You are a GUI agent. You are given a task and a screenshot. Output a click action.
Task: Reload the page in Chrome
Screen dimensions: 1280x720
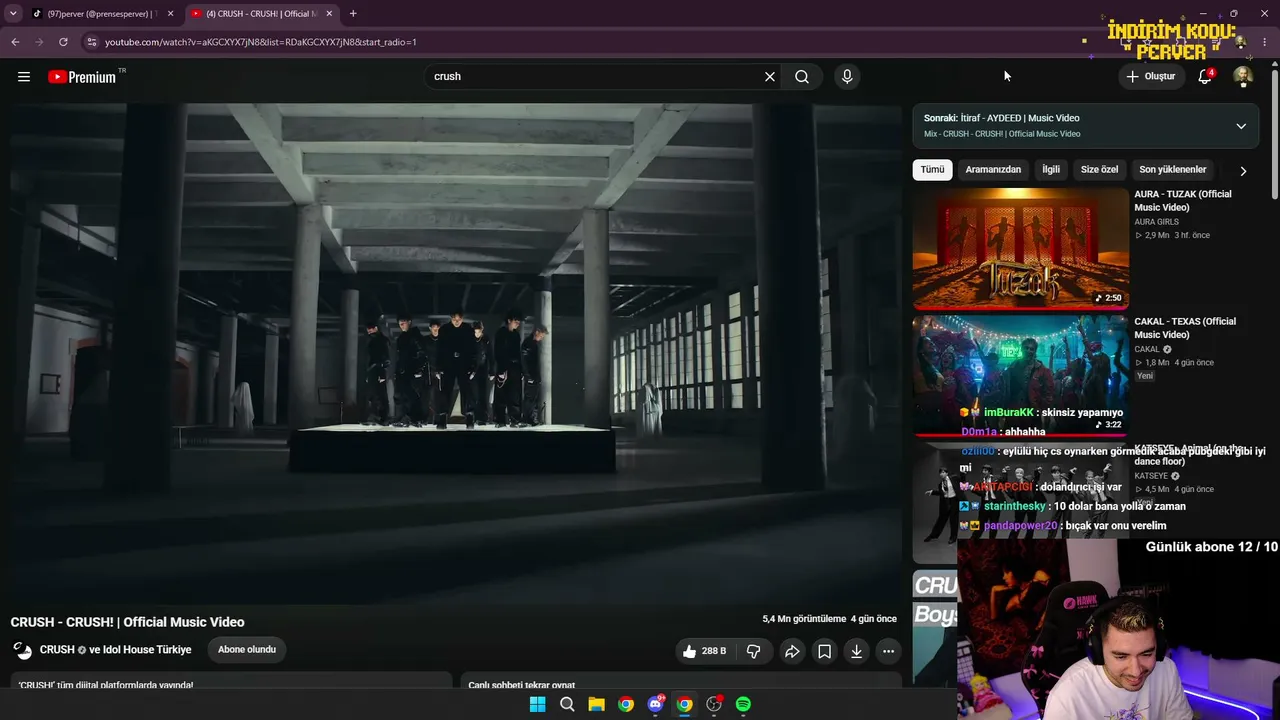click(63, 42)
